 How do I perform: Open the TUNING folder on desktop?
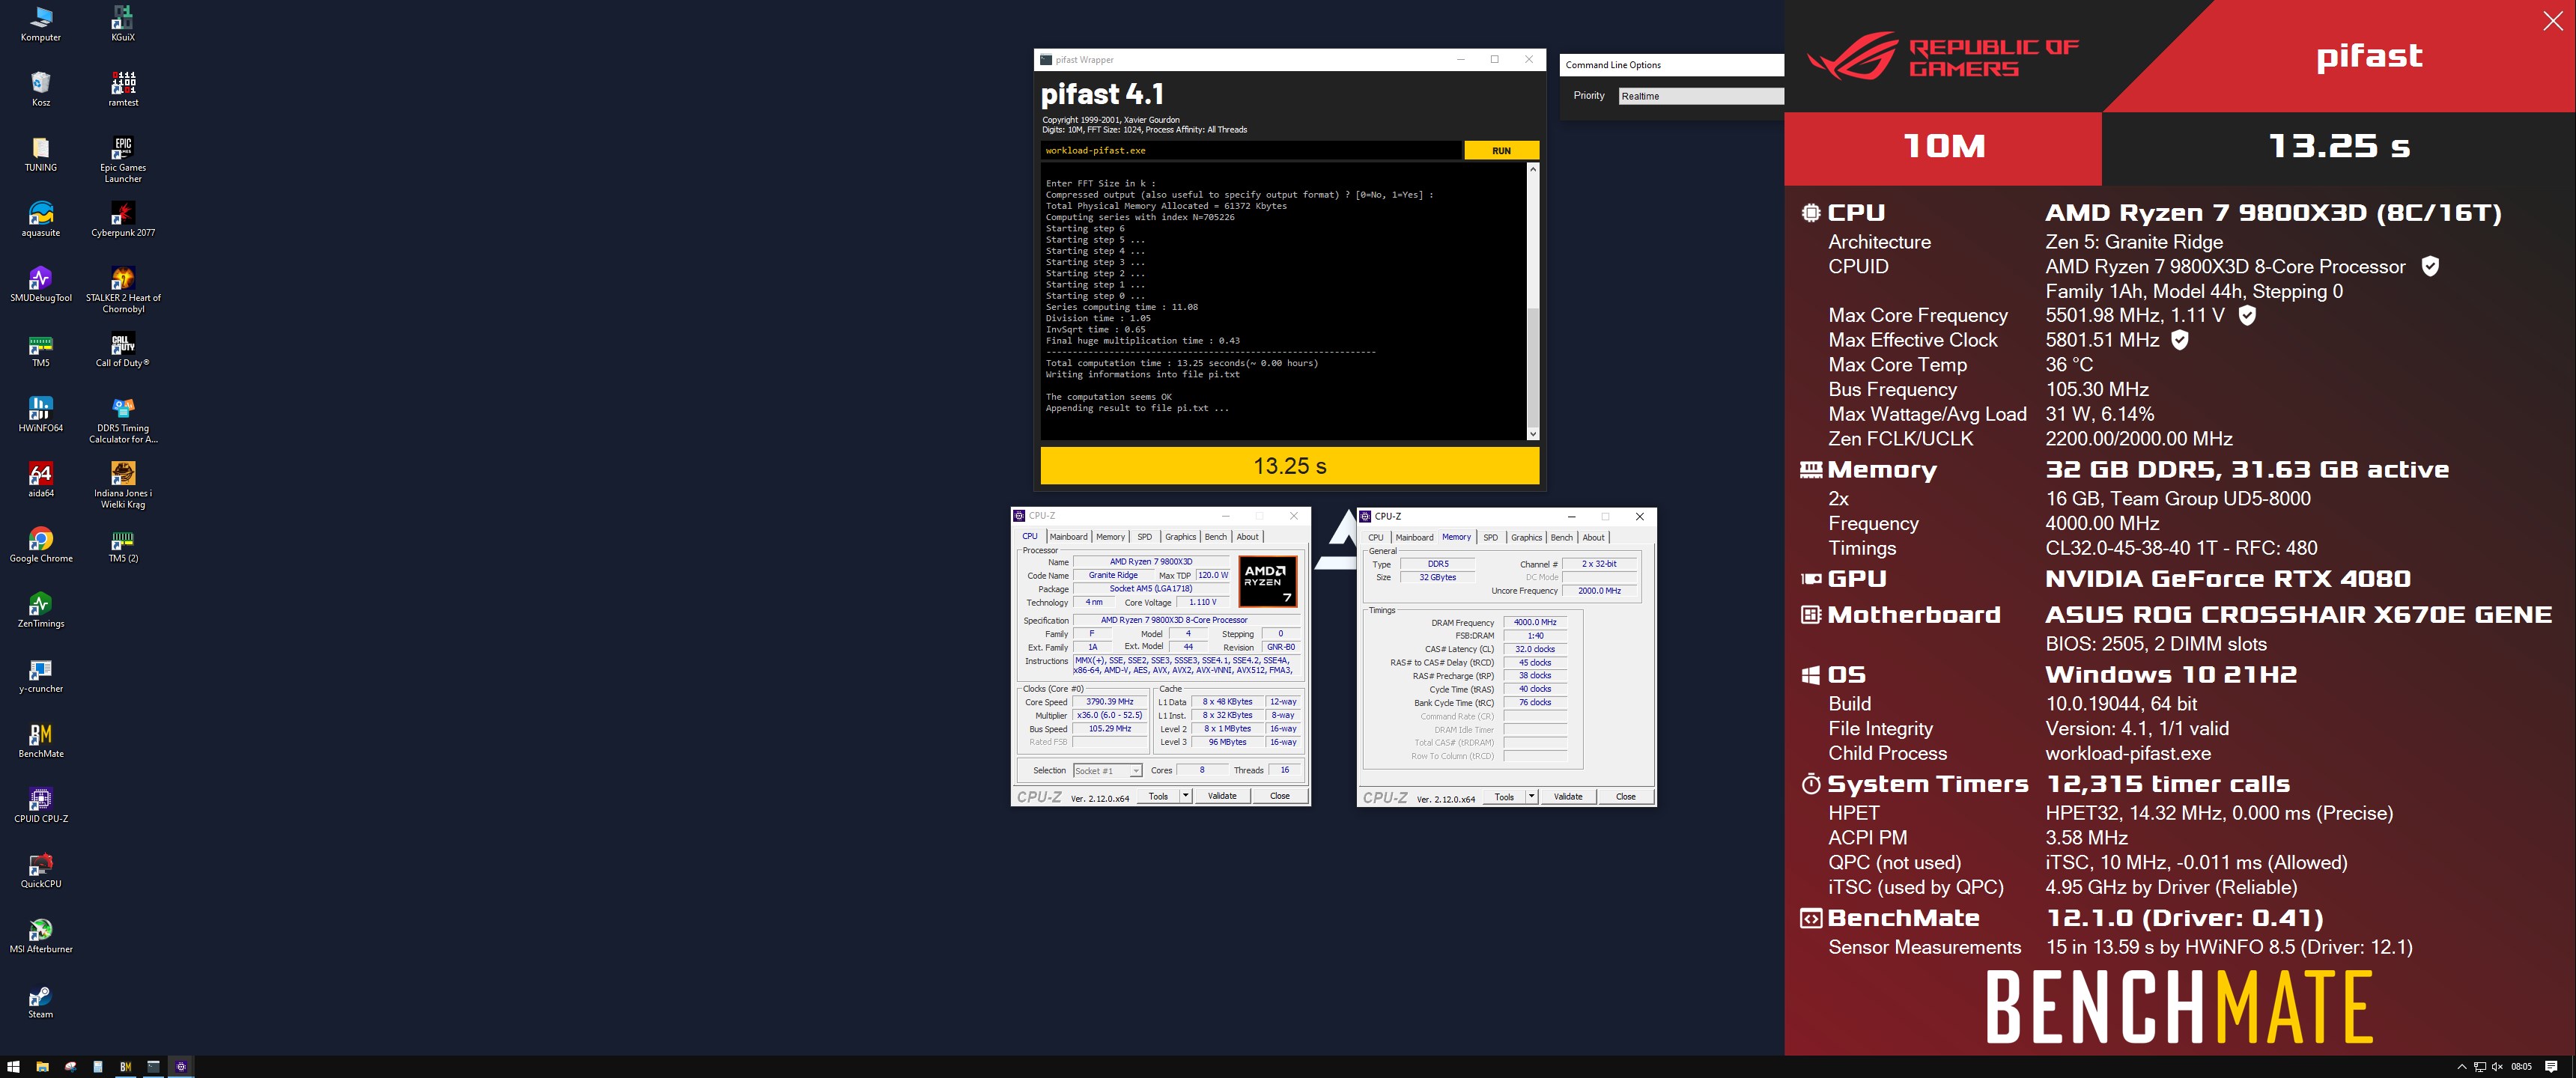click(x=40, y=154)
